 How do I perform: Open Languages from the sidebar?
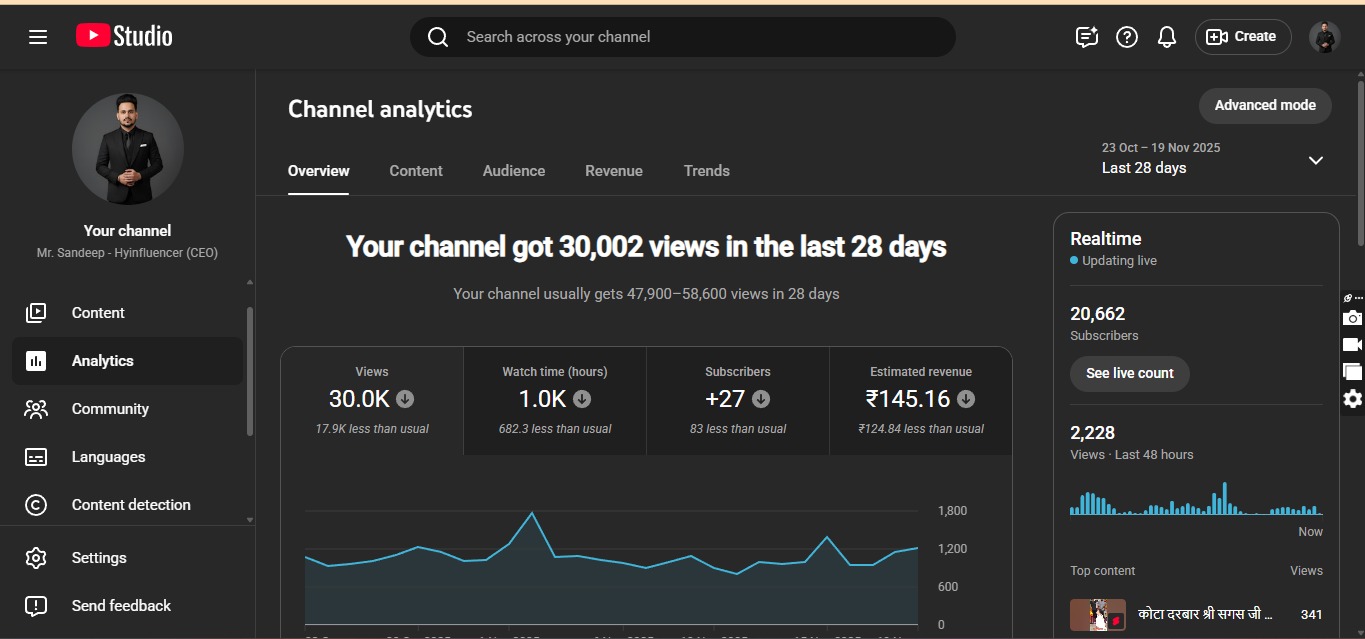[108, 457]
